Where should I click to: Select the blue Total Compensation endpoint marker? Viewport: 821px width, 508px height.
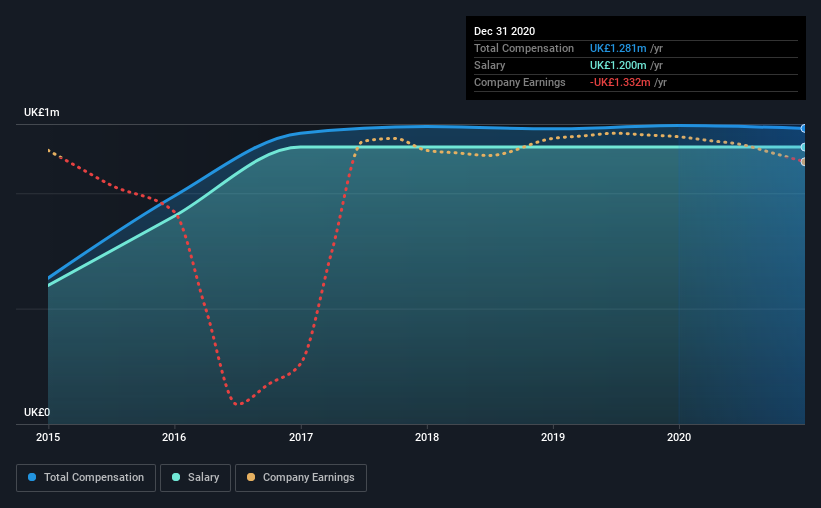pos(803,128)
